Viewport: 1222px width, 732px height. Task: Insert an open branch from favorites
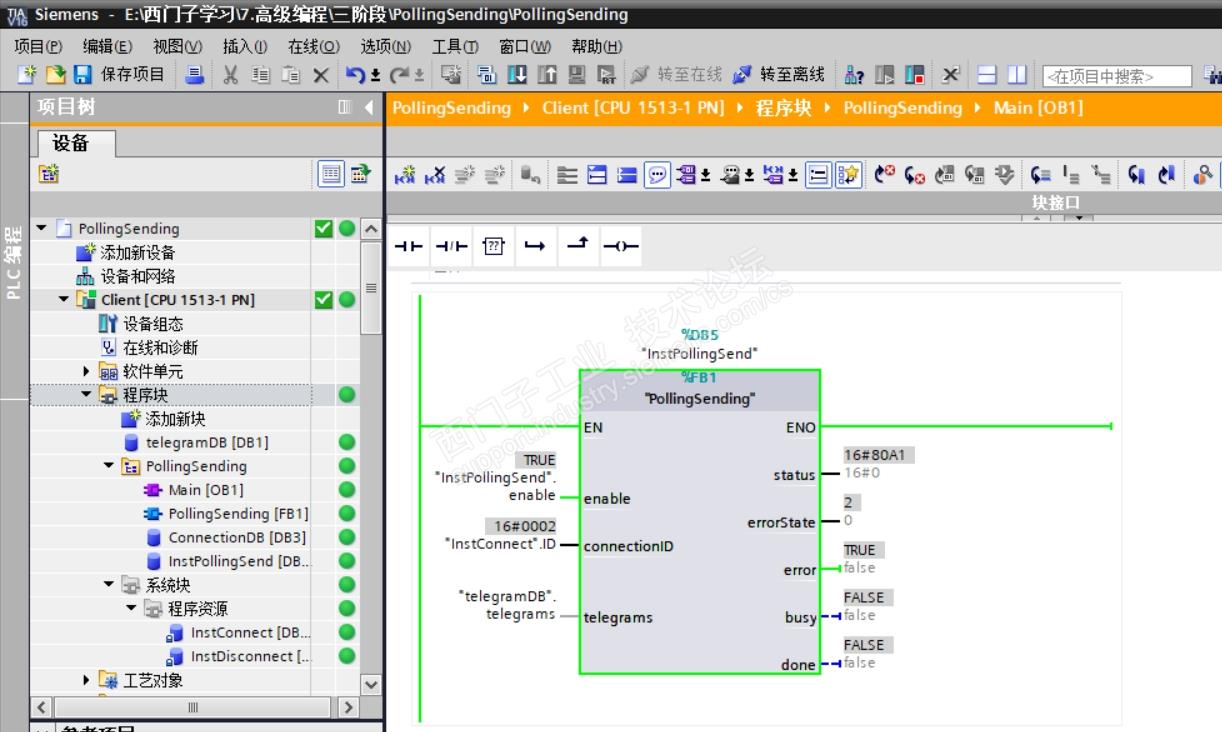pyautogui.click(x=535, y=246)
